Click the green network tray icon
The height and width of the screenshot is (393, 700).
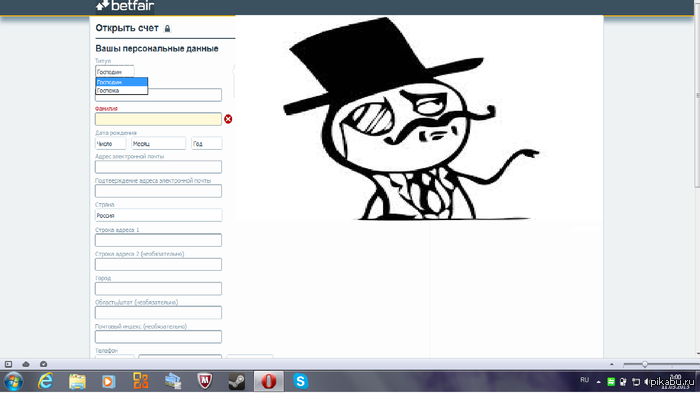611,382
